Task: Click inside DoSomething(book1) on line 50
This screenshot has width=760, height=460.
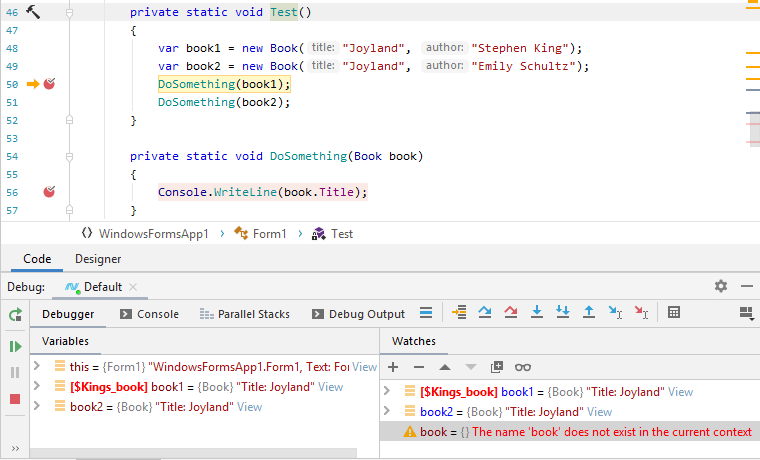Action: coord(224,84)
